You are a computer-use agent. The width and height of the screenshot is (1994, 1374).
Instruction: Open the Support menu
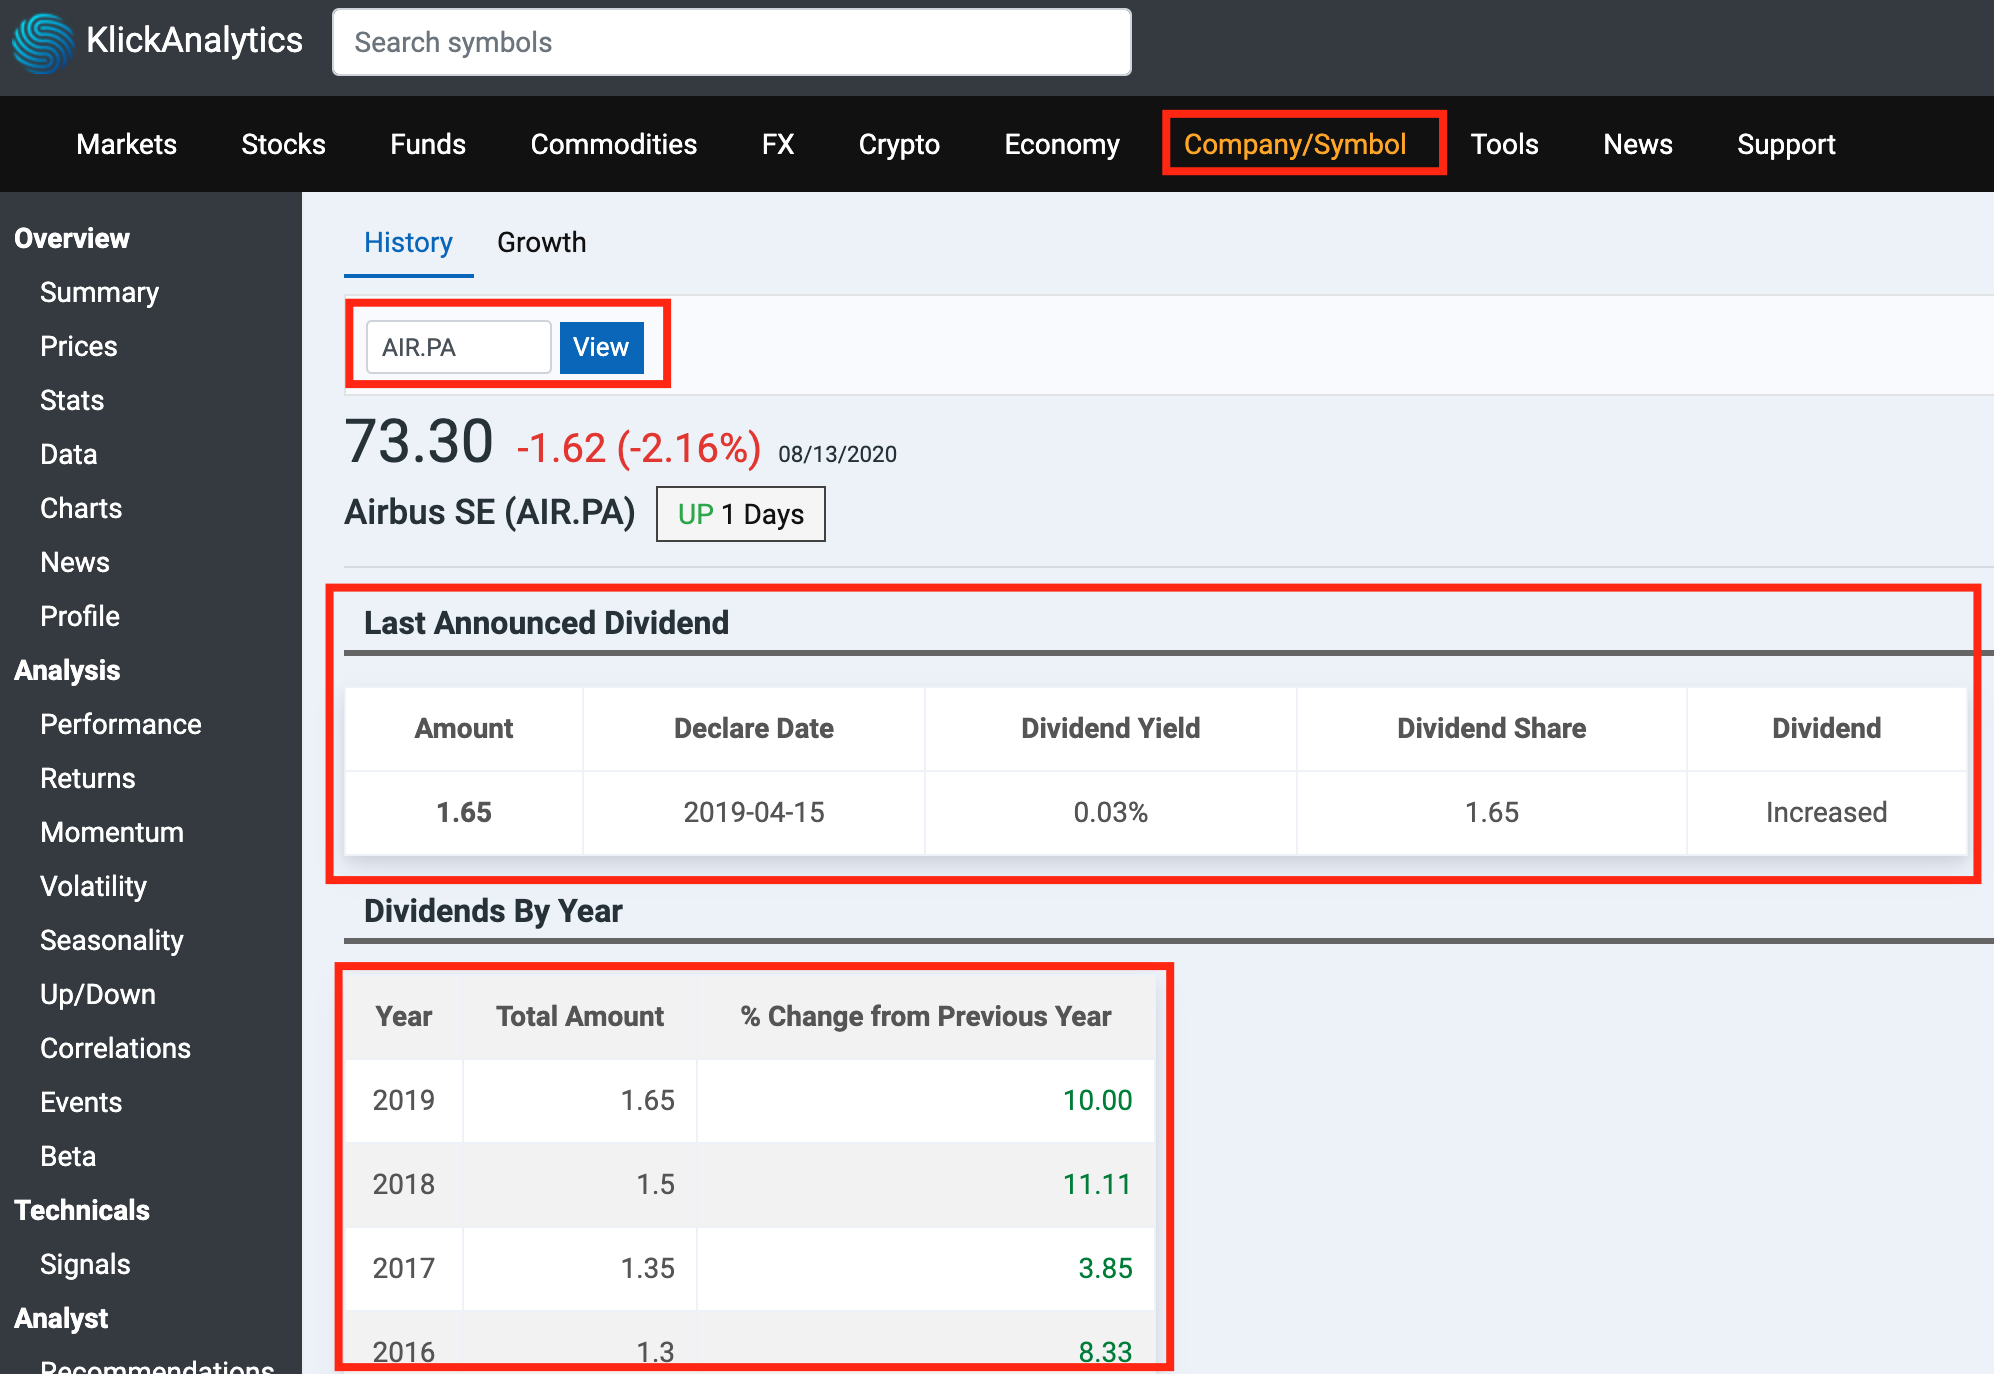coord(1786,144)
